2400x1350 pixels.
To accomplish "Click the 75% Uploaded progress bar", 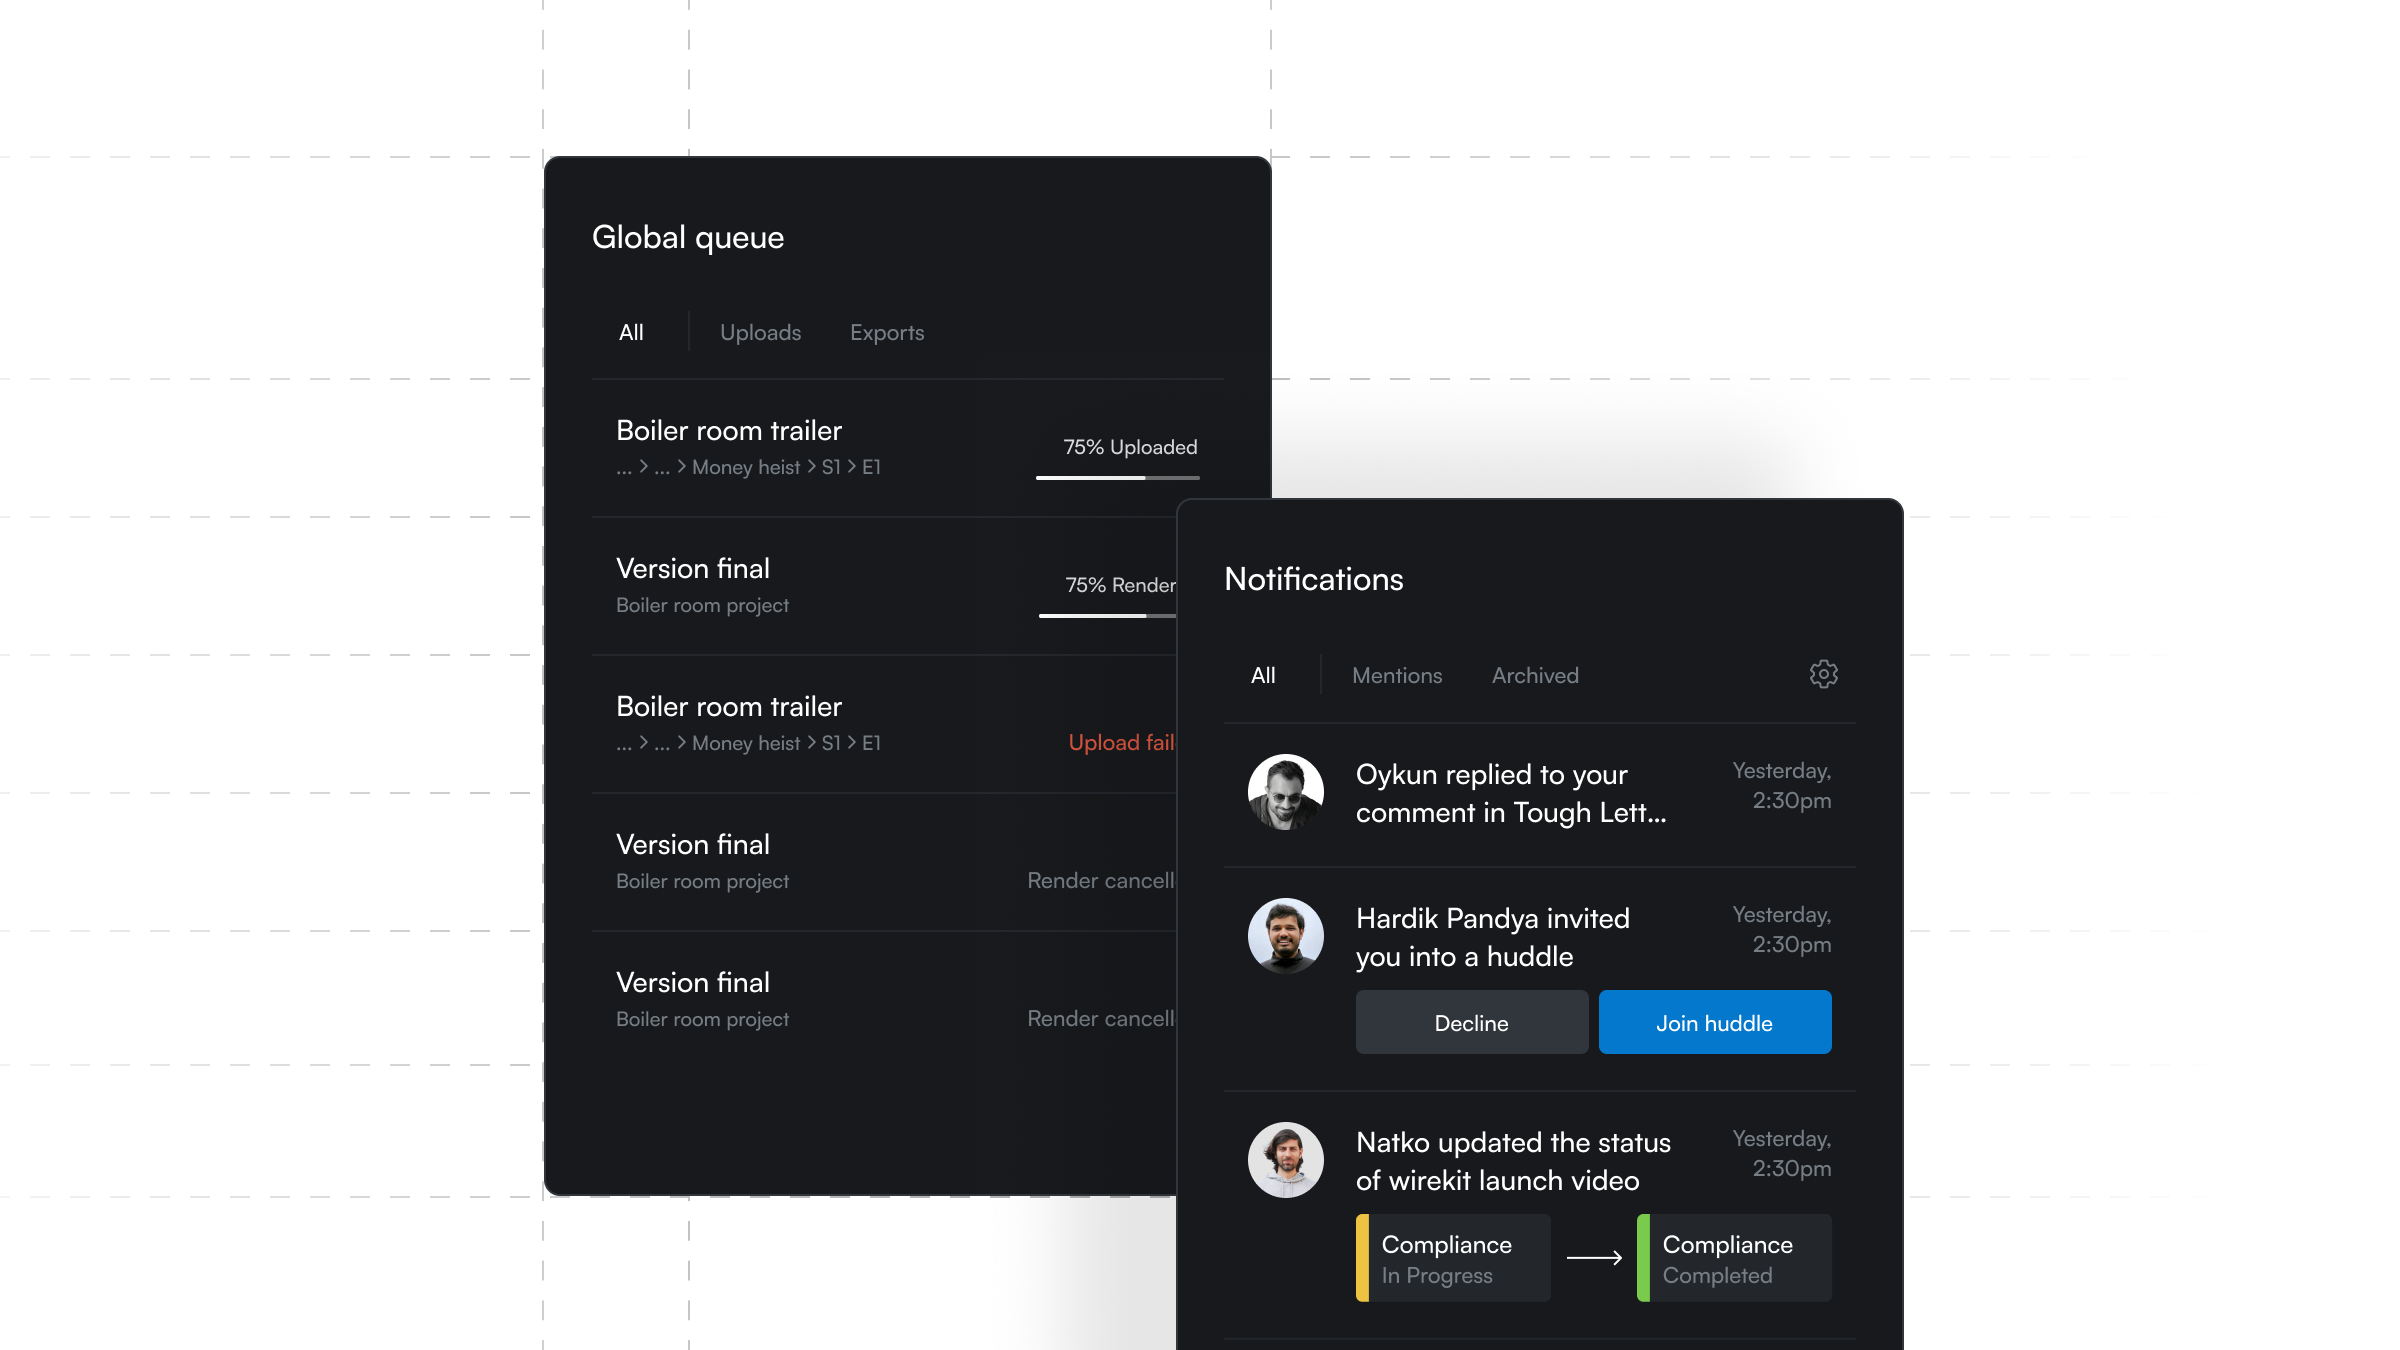I will coord(1118,478).
